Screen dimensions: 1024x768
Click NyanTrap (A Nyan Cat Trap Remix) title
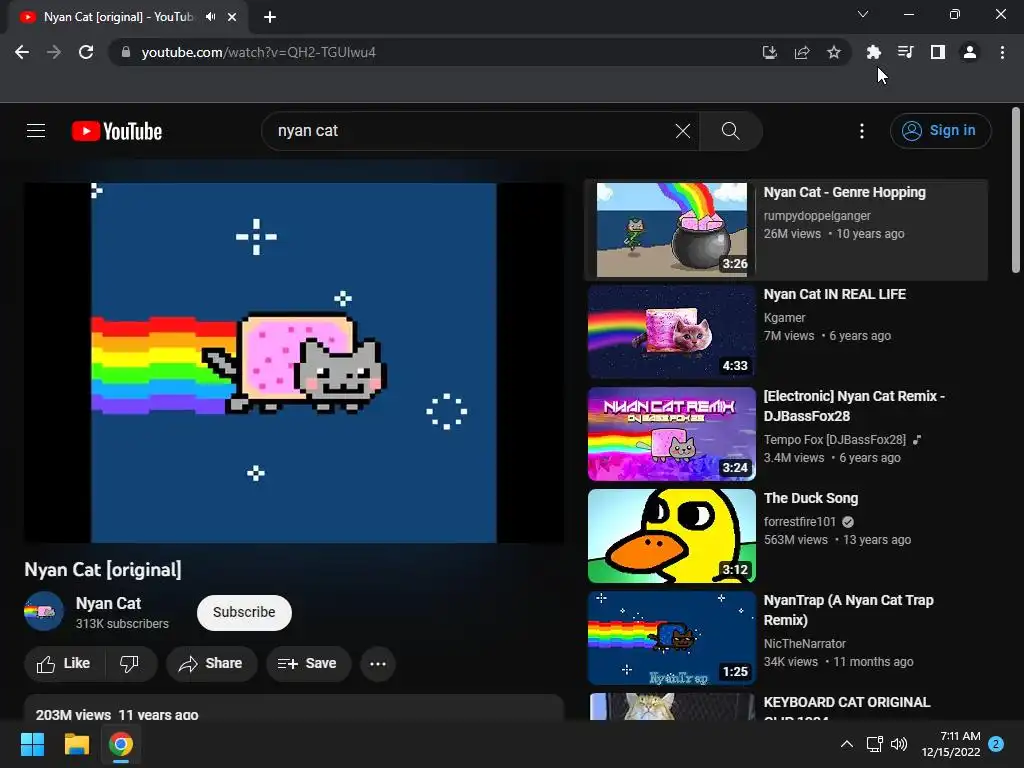[x=848, y=609]
